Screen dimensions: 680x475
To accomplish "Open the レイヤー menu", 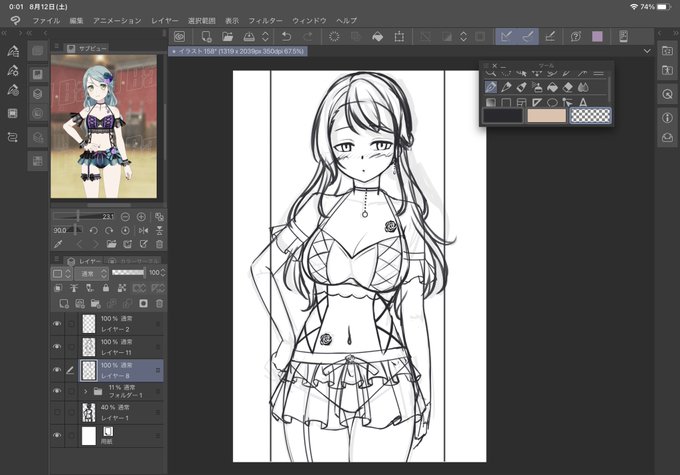I will pyautogui.click(x=165, y=20).
